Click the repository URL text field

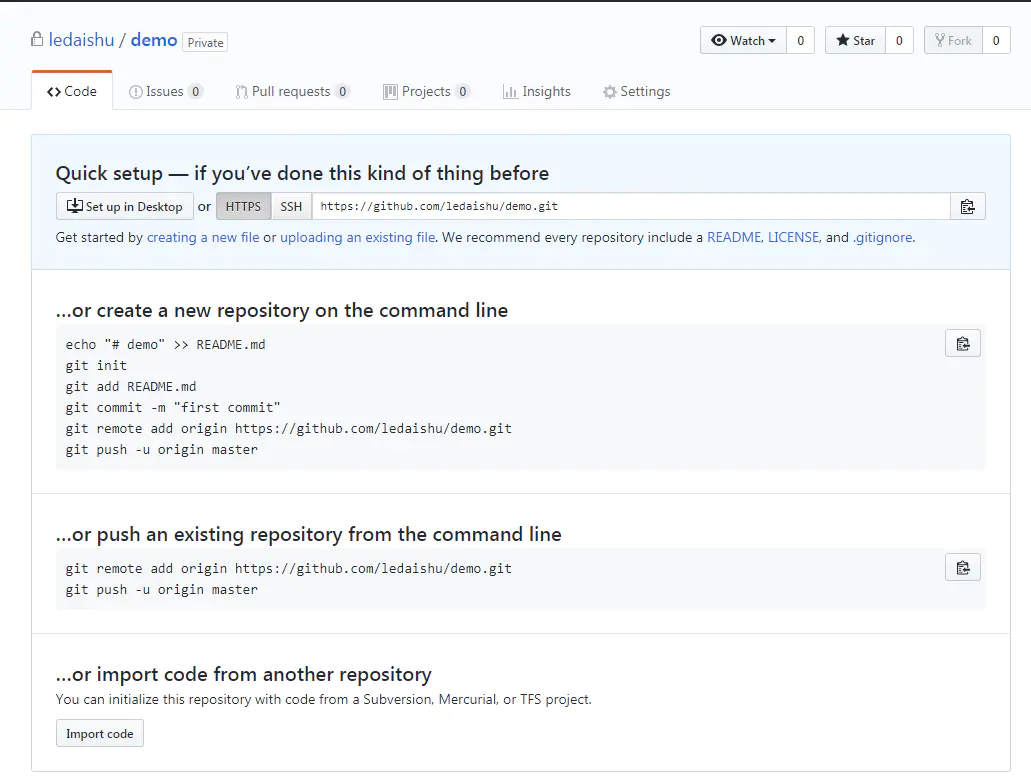pos(630,207)
